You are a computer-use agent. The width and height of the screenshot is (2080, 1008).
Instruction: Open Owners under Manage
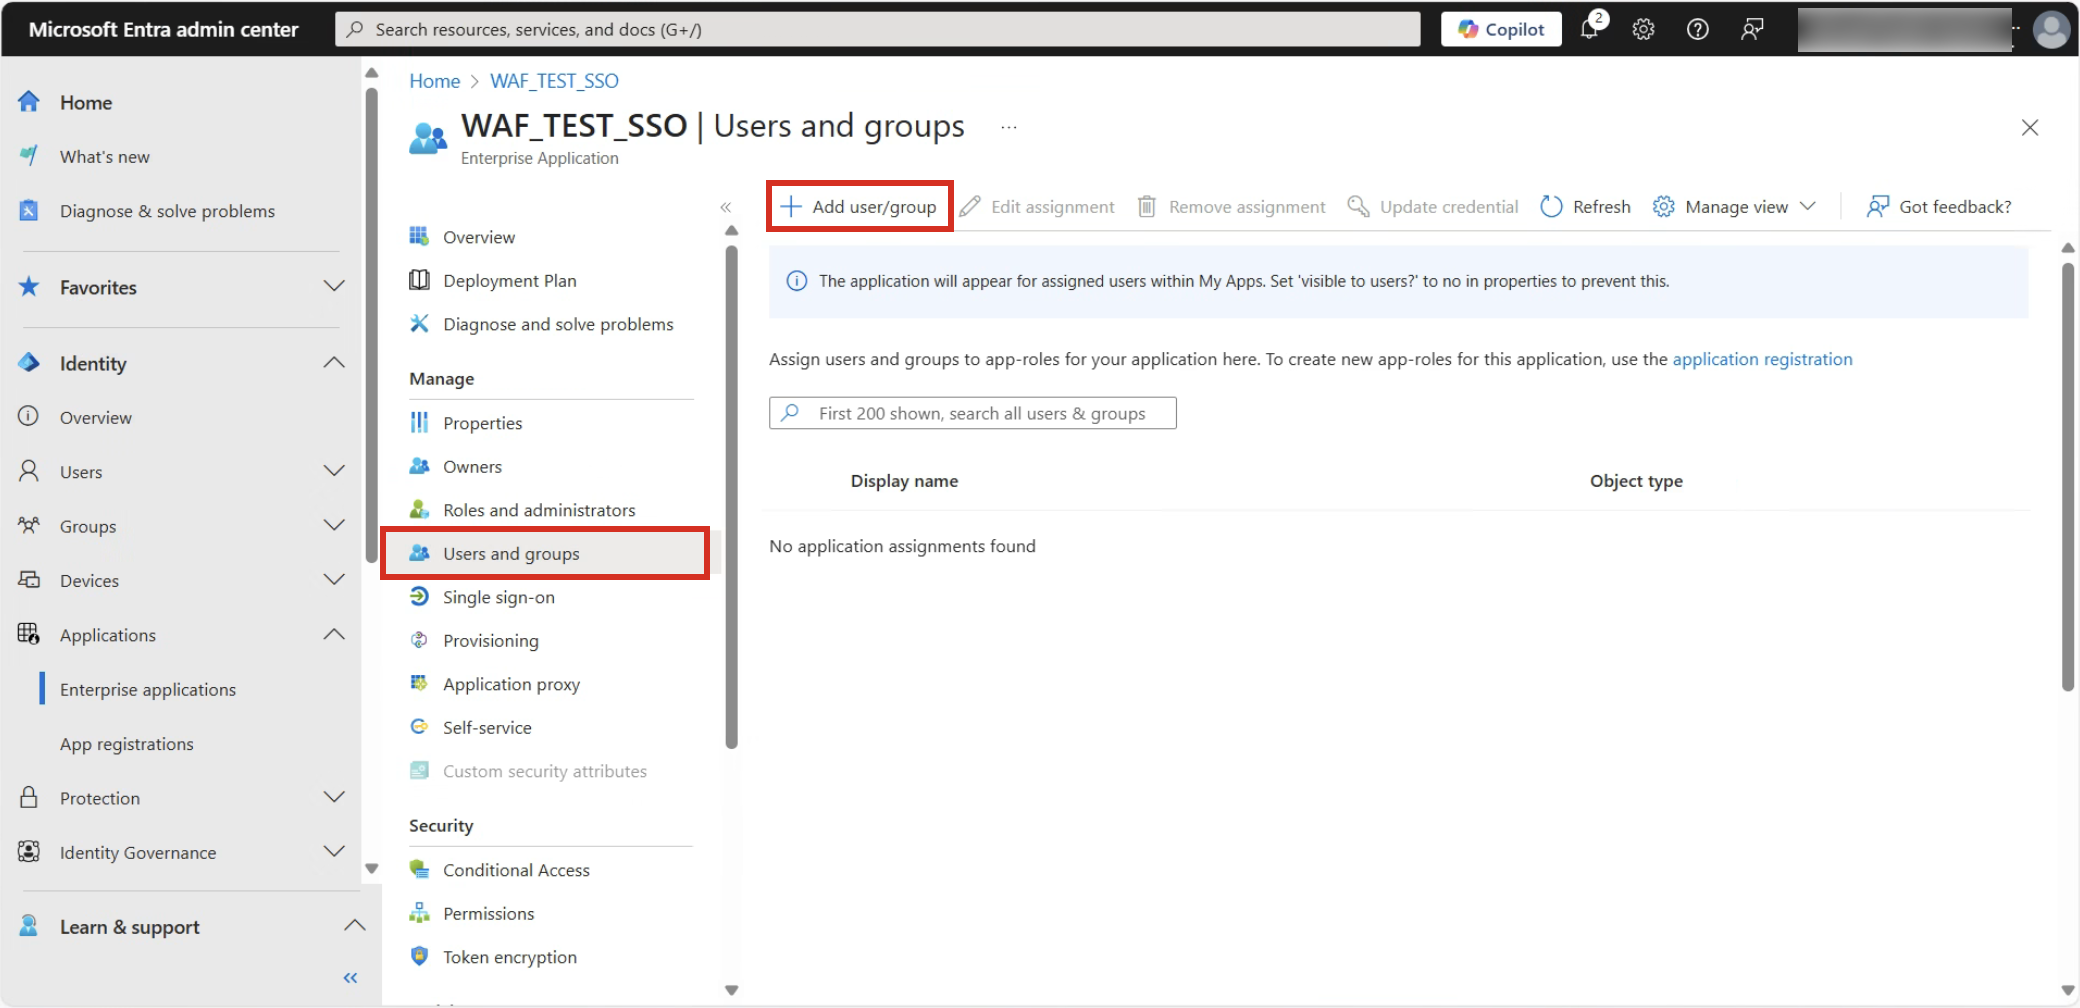(472, 466)
